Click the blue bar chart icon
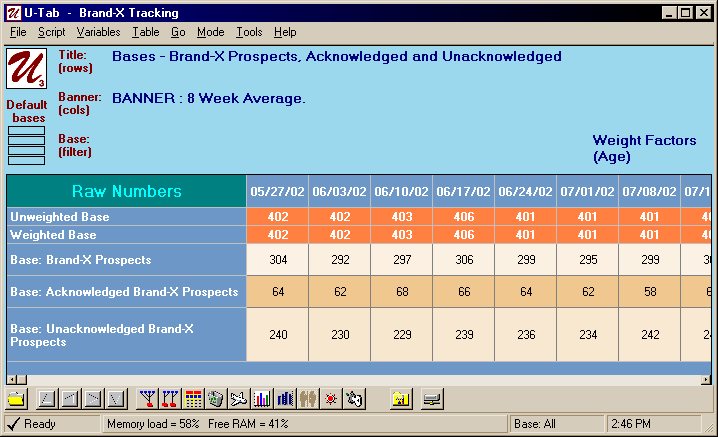 pos(285,399)
